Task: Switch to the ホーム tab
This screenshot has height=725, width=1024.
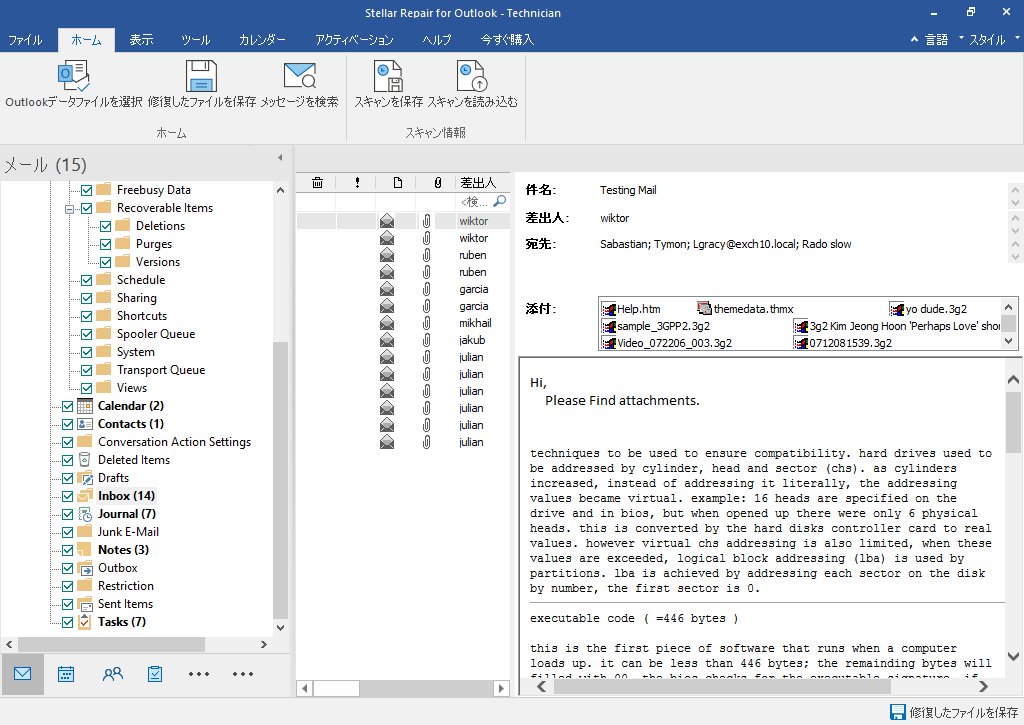Action: [x=86, y=40]
